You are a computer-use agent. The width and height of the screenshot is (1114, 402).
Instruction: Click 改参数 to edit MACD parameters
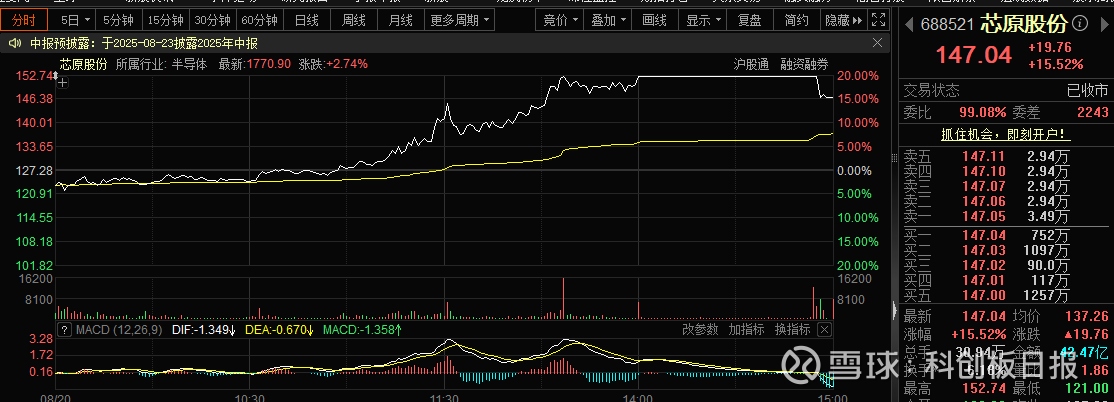coord(700,330)
